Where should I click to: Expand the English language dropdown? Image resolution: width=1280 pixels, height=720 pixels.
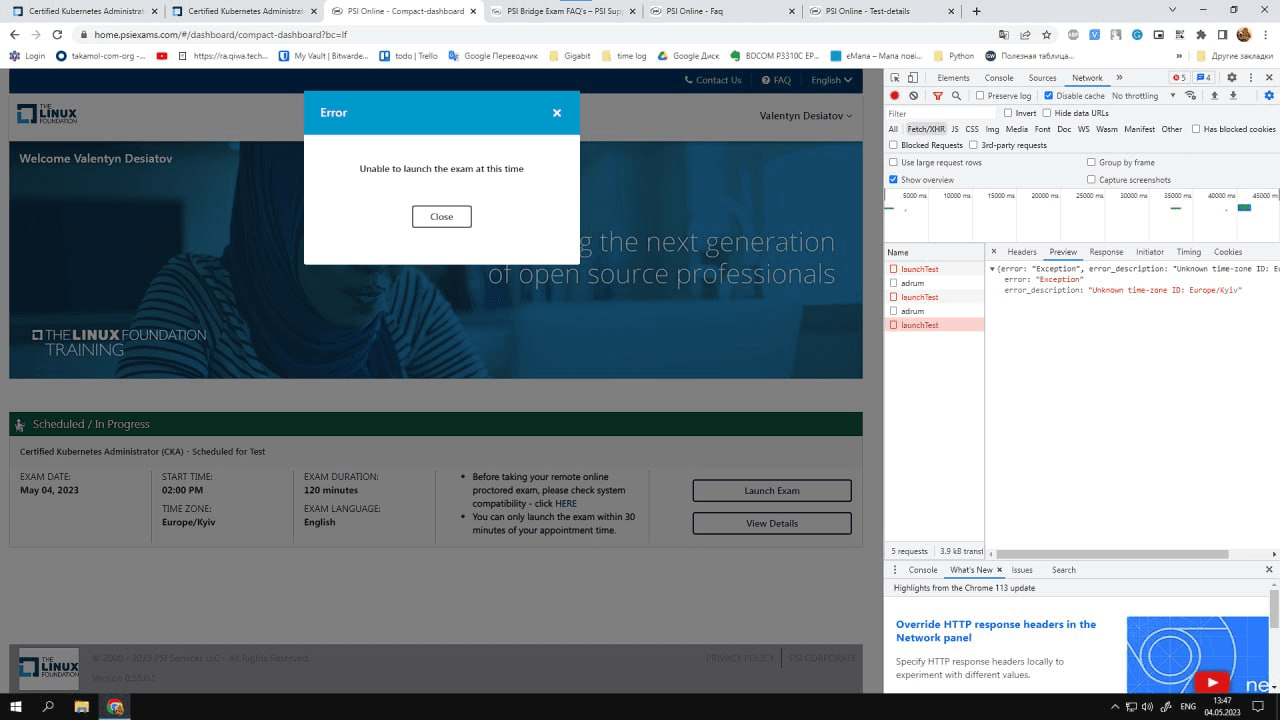(x=831, y=80)
